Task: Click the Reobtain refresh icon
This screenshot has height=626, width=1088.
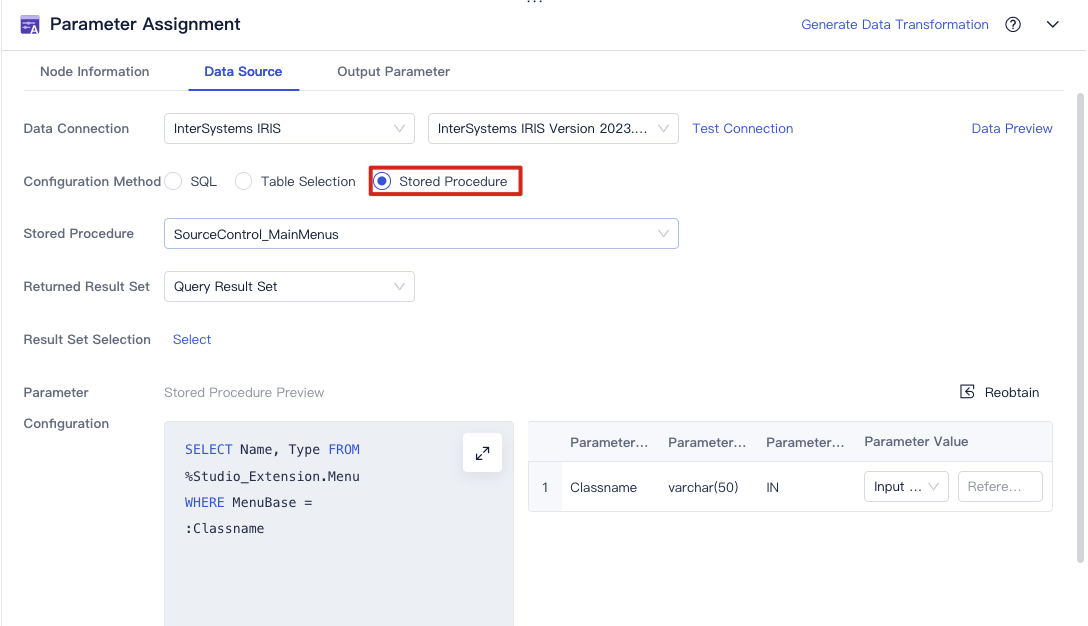Action: [967, 392]
